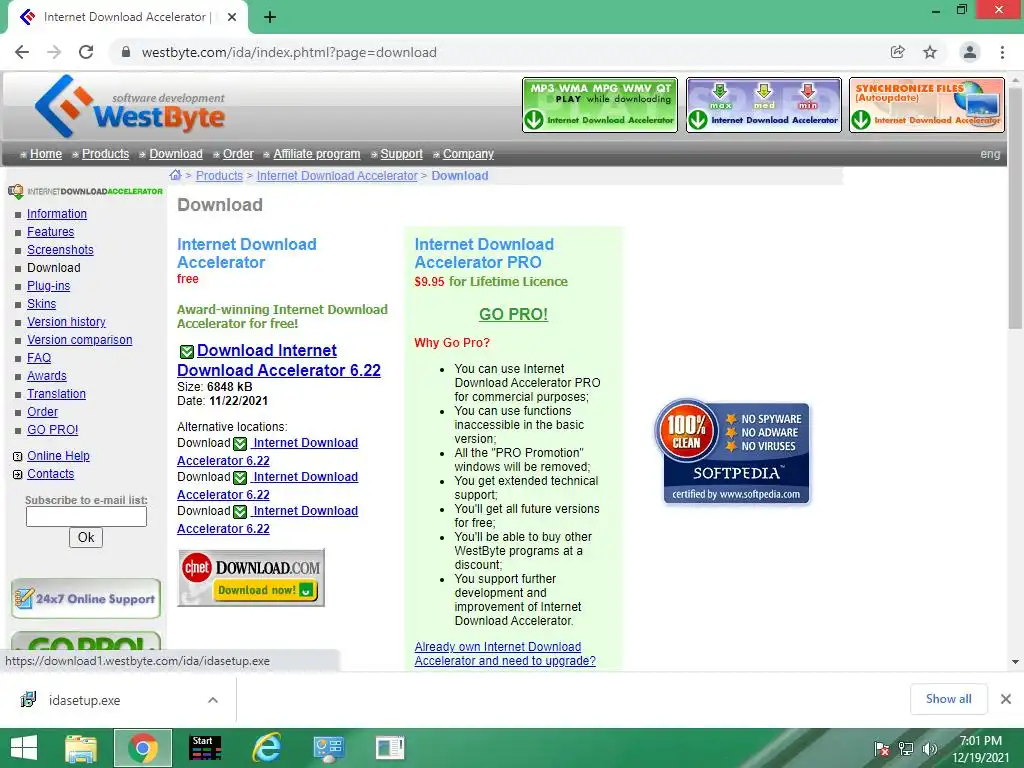Click the Ok subscribe button
The height and width of the screenshot is (768, 1024).
(86, 537)
